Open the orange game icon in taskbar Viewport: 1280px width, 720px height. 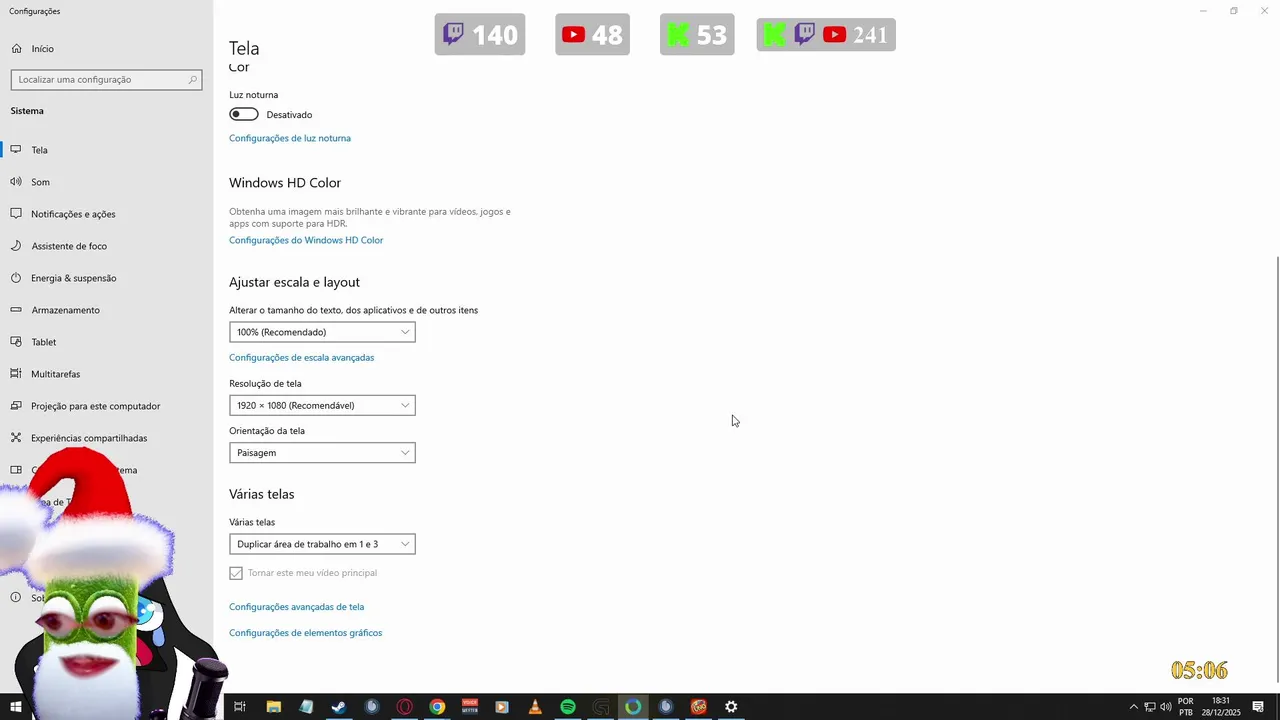(x=699, y=707)
